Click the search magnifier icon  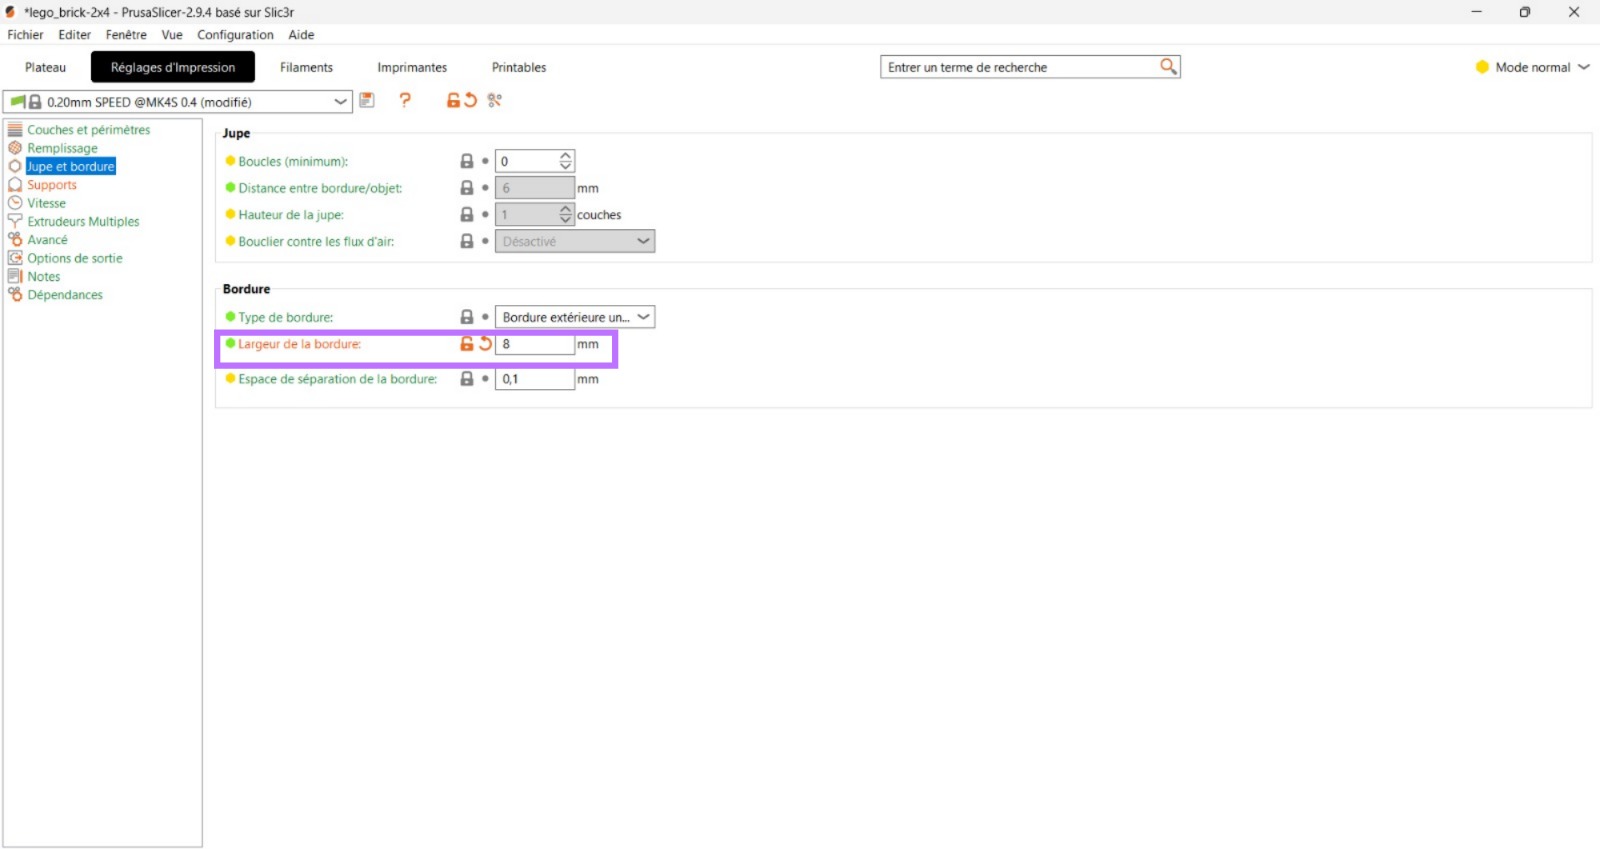coord(1167,67)
